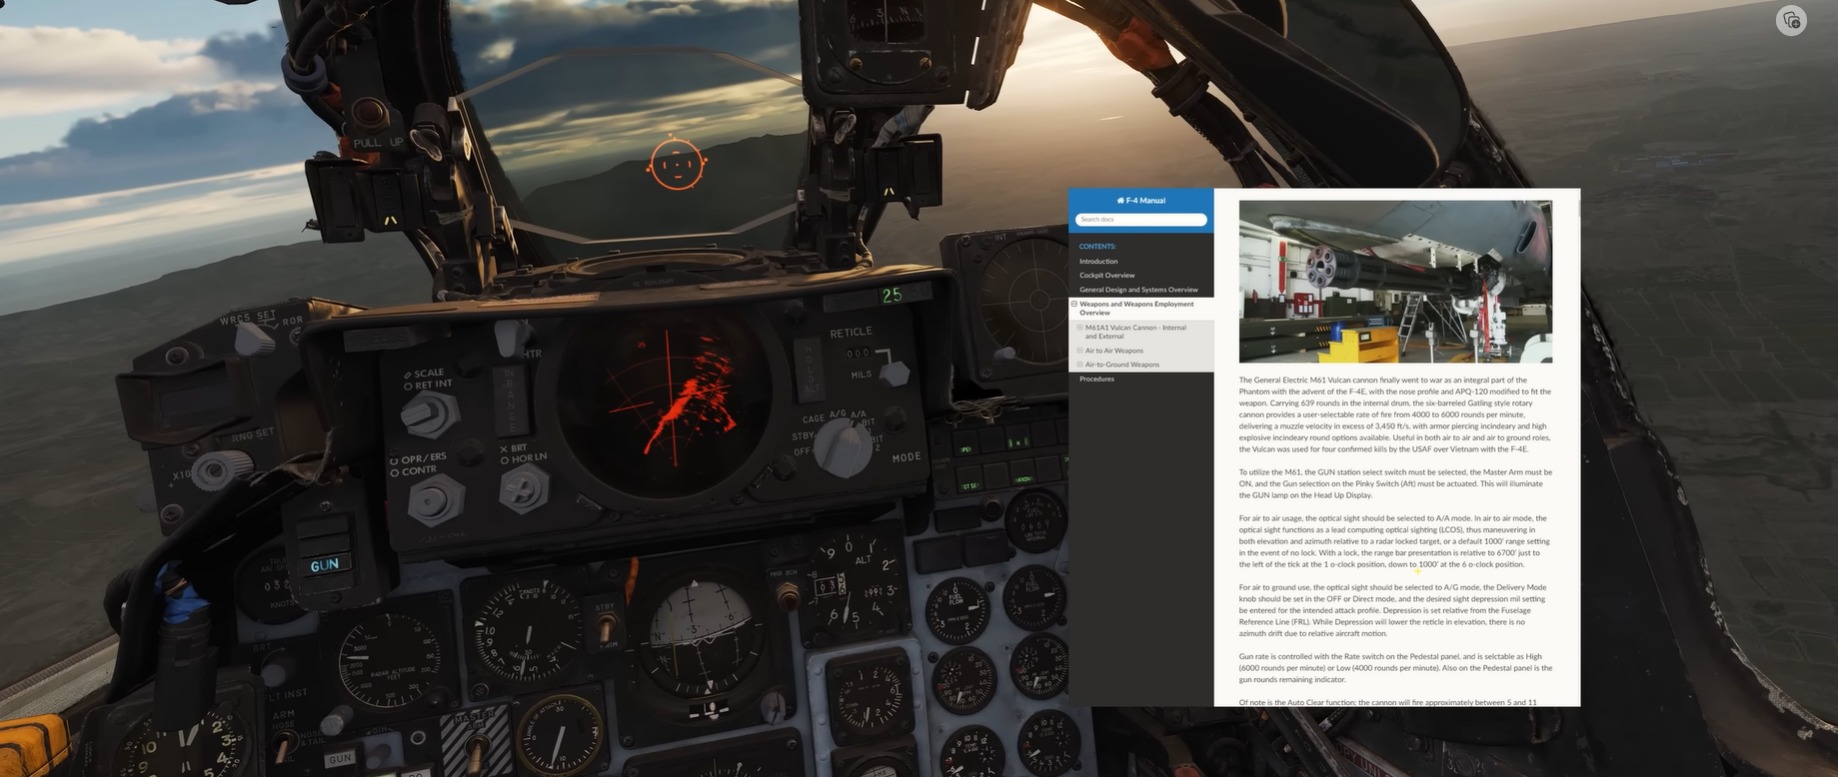This screenshot has width=1838, height=777.
Task: Open the Cockpit Overview section
Action: [1106, 275]
